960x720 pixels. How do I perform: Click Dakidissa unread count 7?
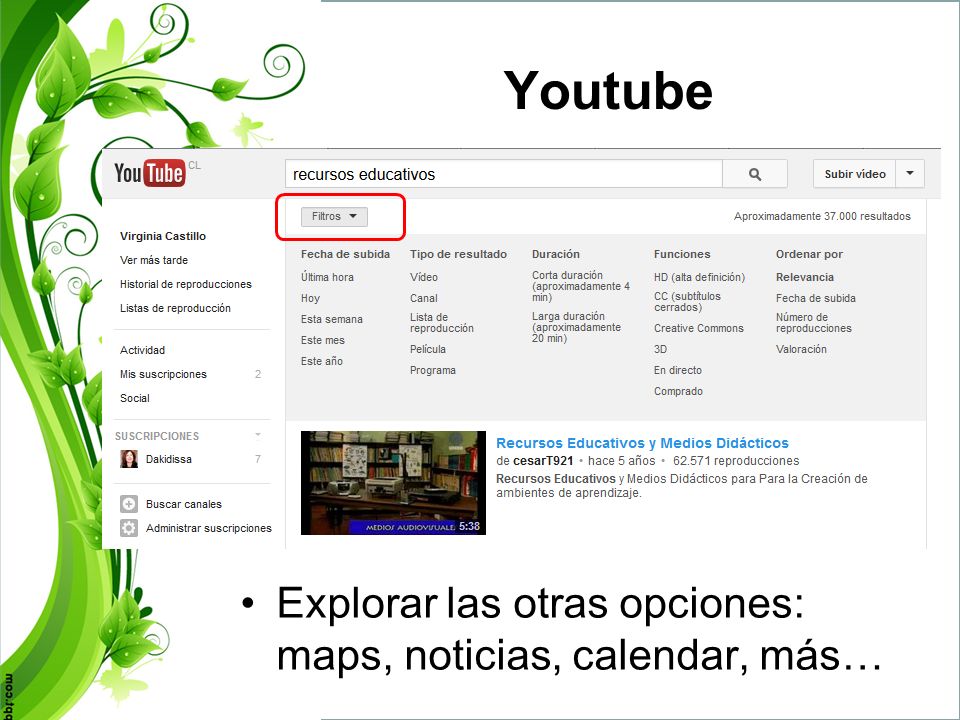click(258, 459)
